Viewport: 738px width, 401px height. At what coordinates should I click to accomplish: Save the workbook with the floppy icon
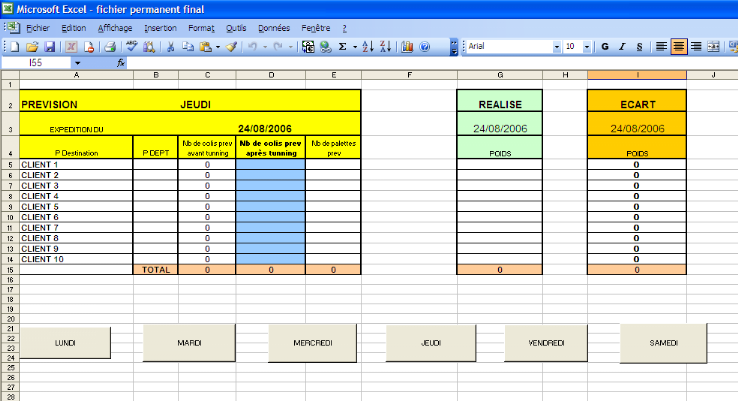[49, 47]
